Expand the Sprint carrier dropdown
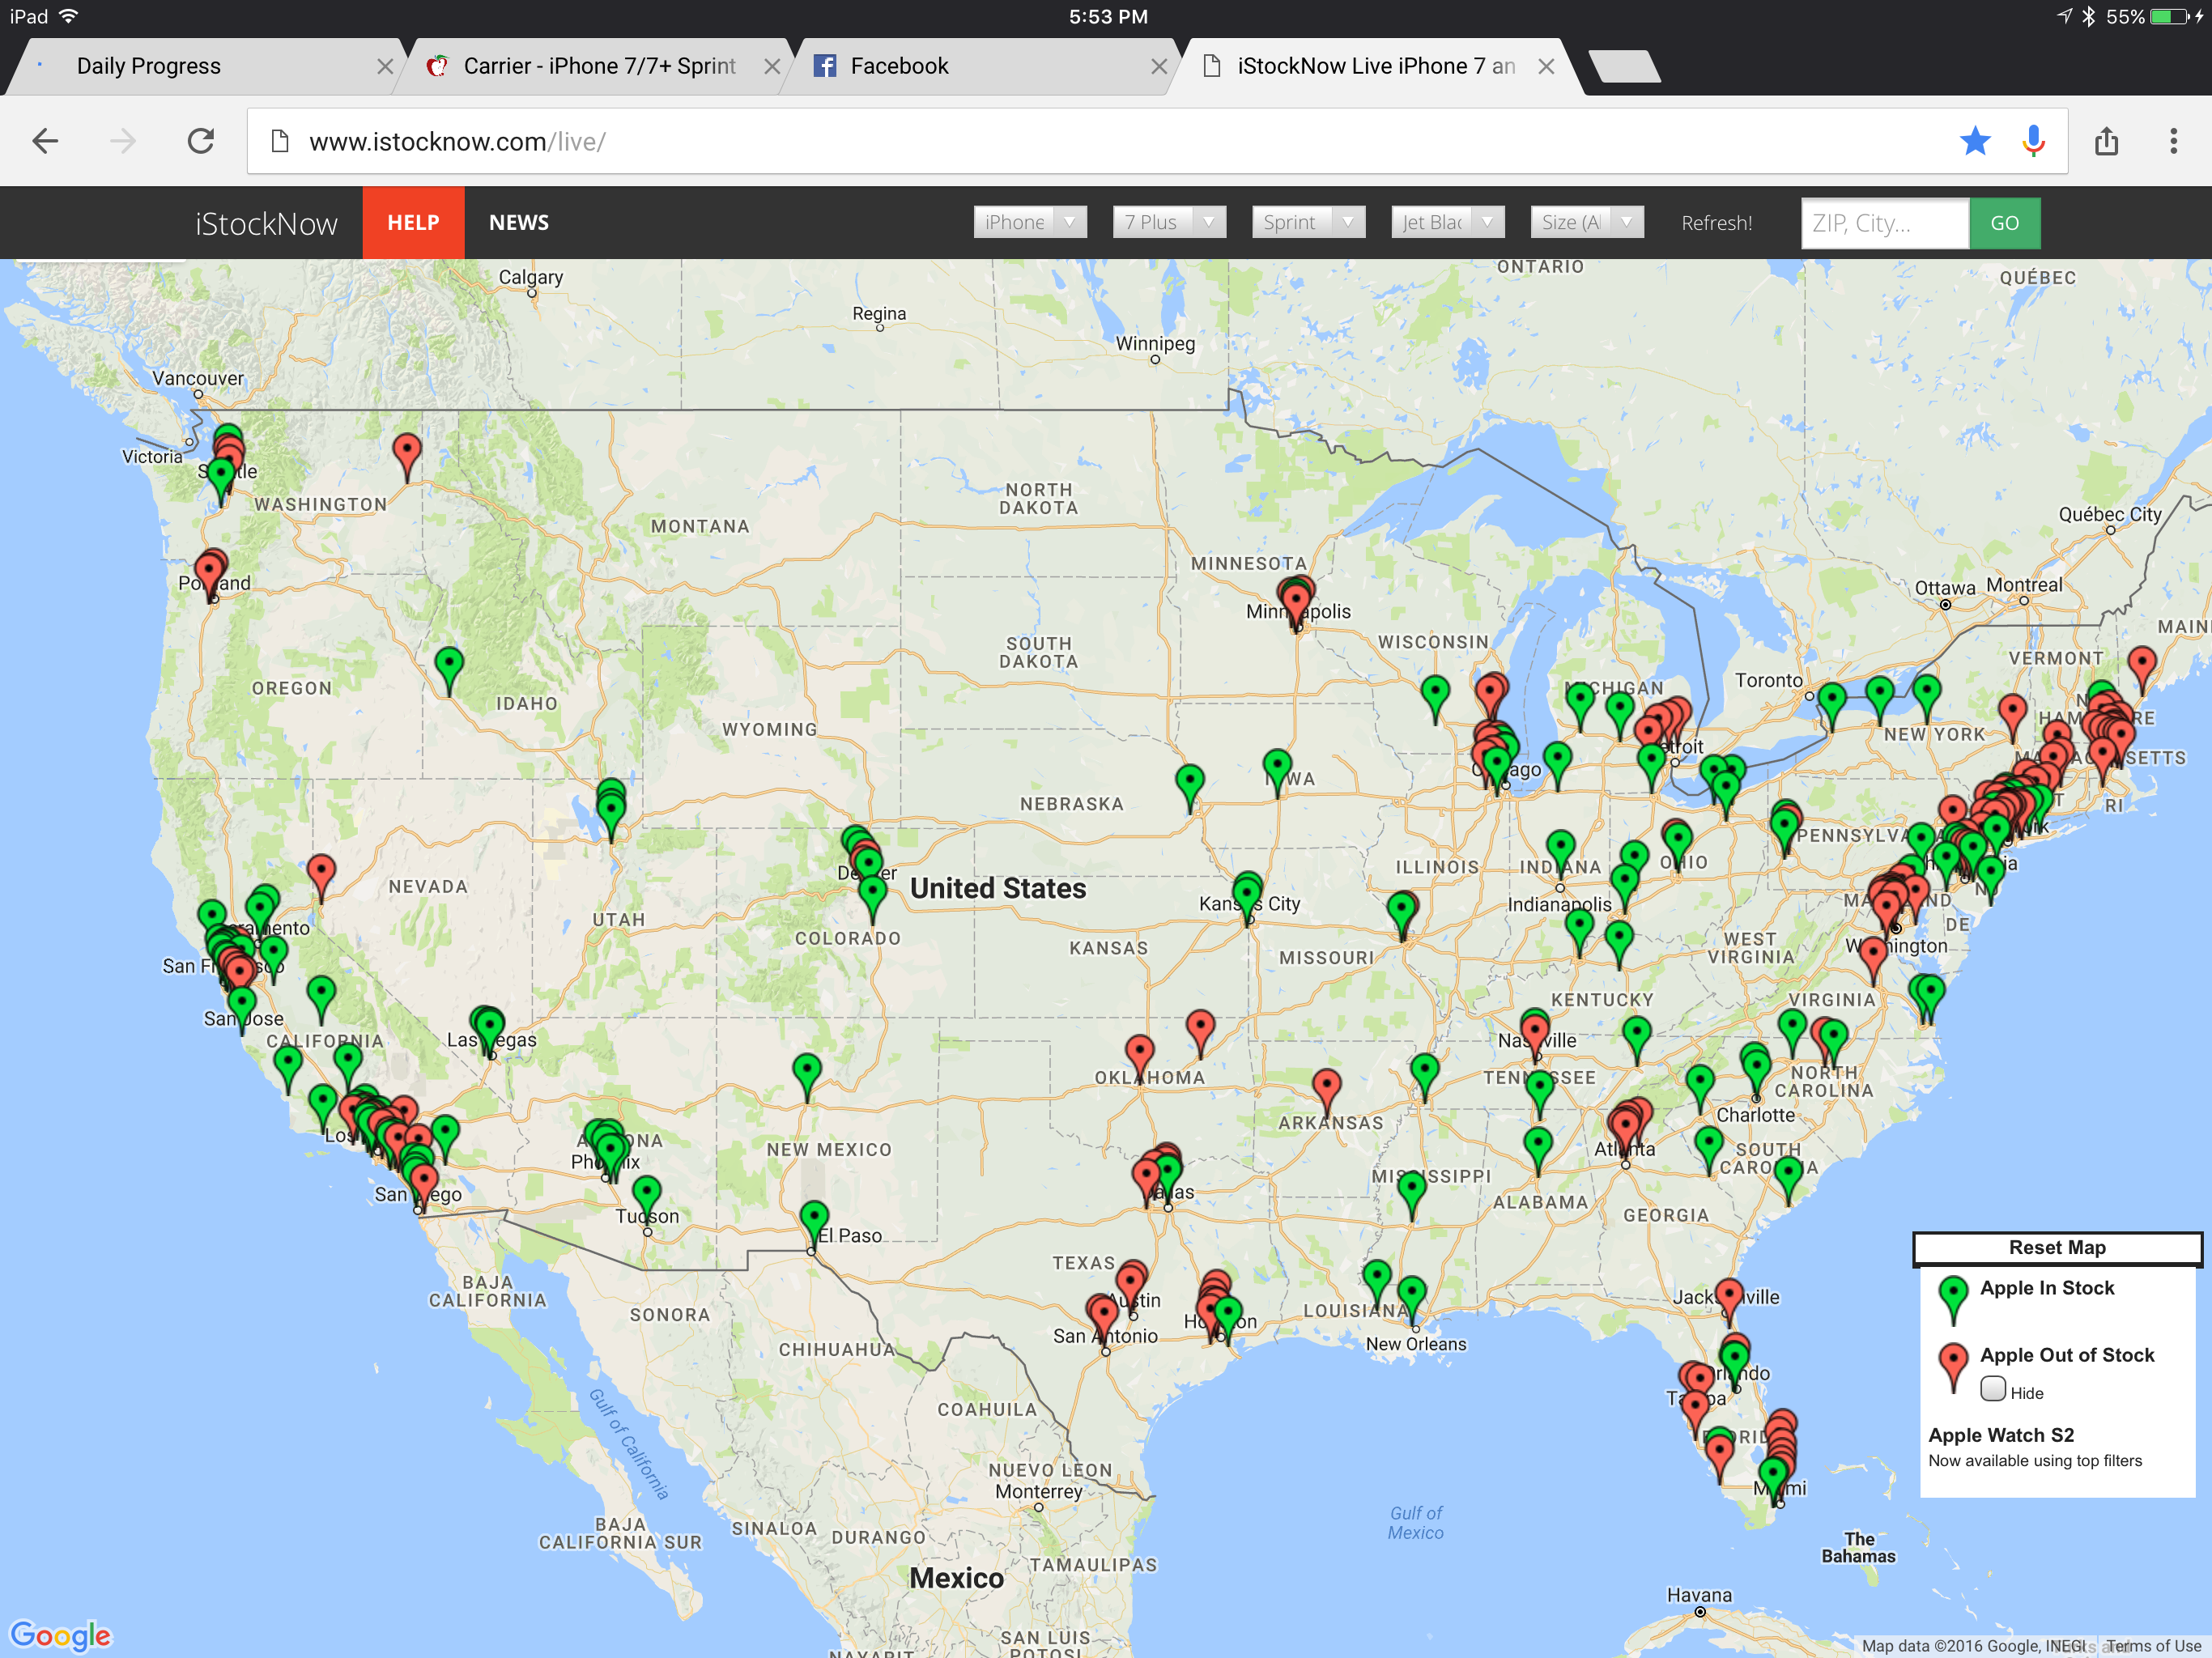This screenshot has width=2212, height=1658. (x=1308, y=222)
